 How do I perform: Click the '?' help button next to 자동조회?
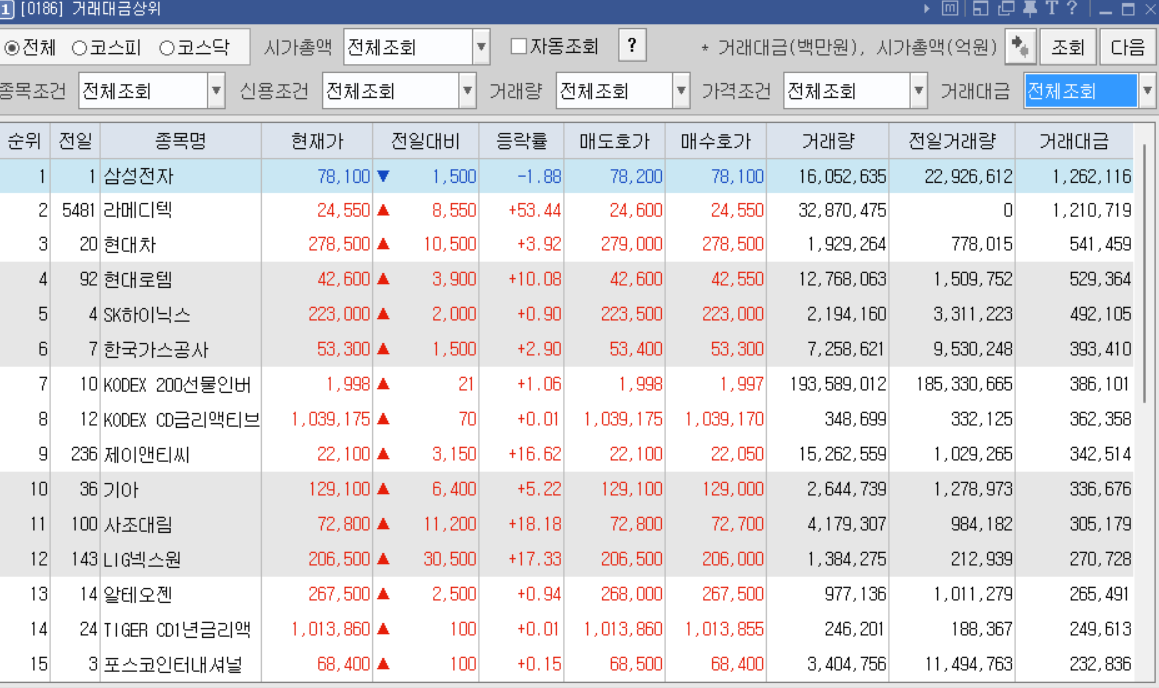[632, 46]
